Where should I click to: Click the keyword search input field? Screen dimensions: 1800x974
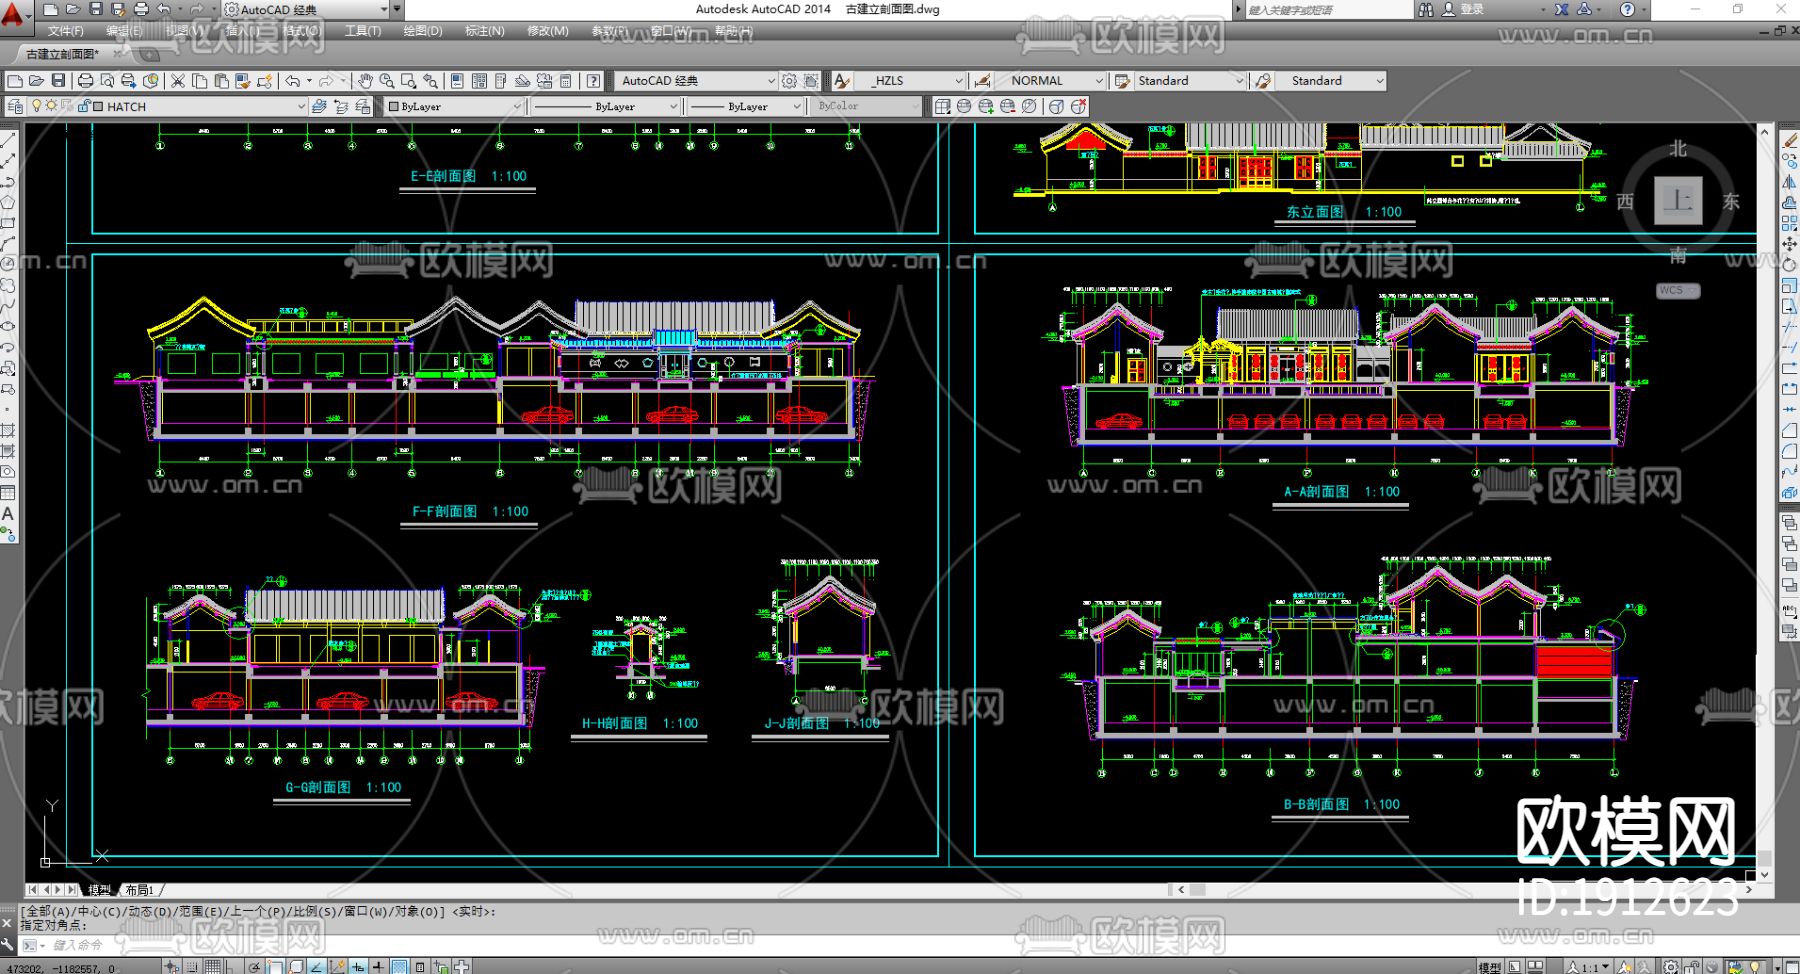tap(1328, 9)
